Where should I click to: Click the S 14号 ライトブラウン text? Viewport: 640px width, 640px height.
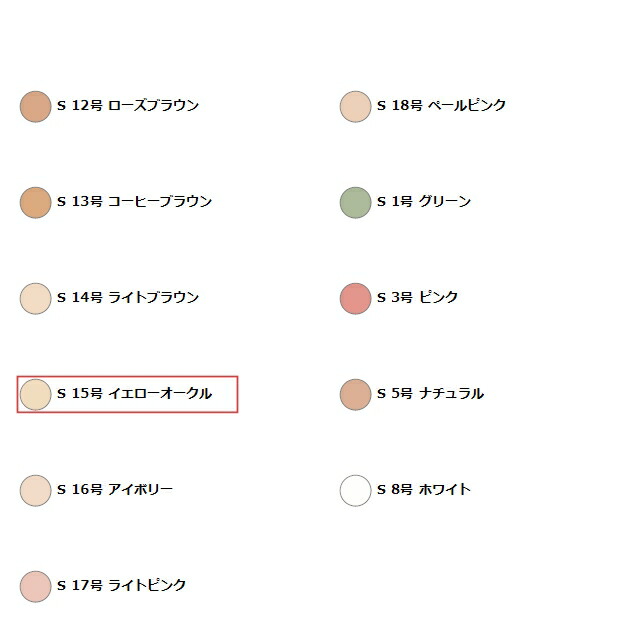[x=128, y=298]
